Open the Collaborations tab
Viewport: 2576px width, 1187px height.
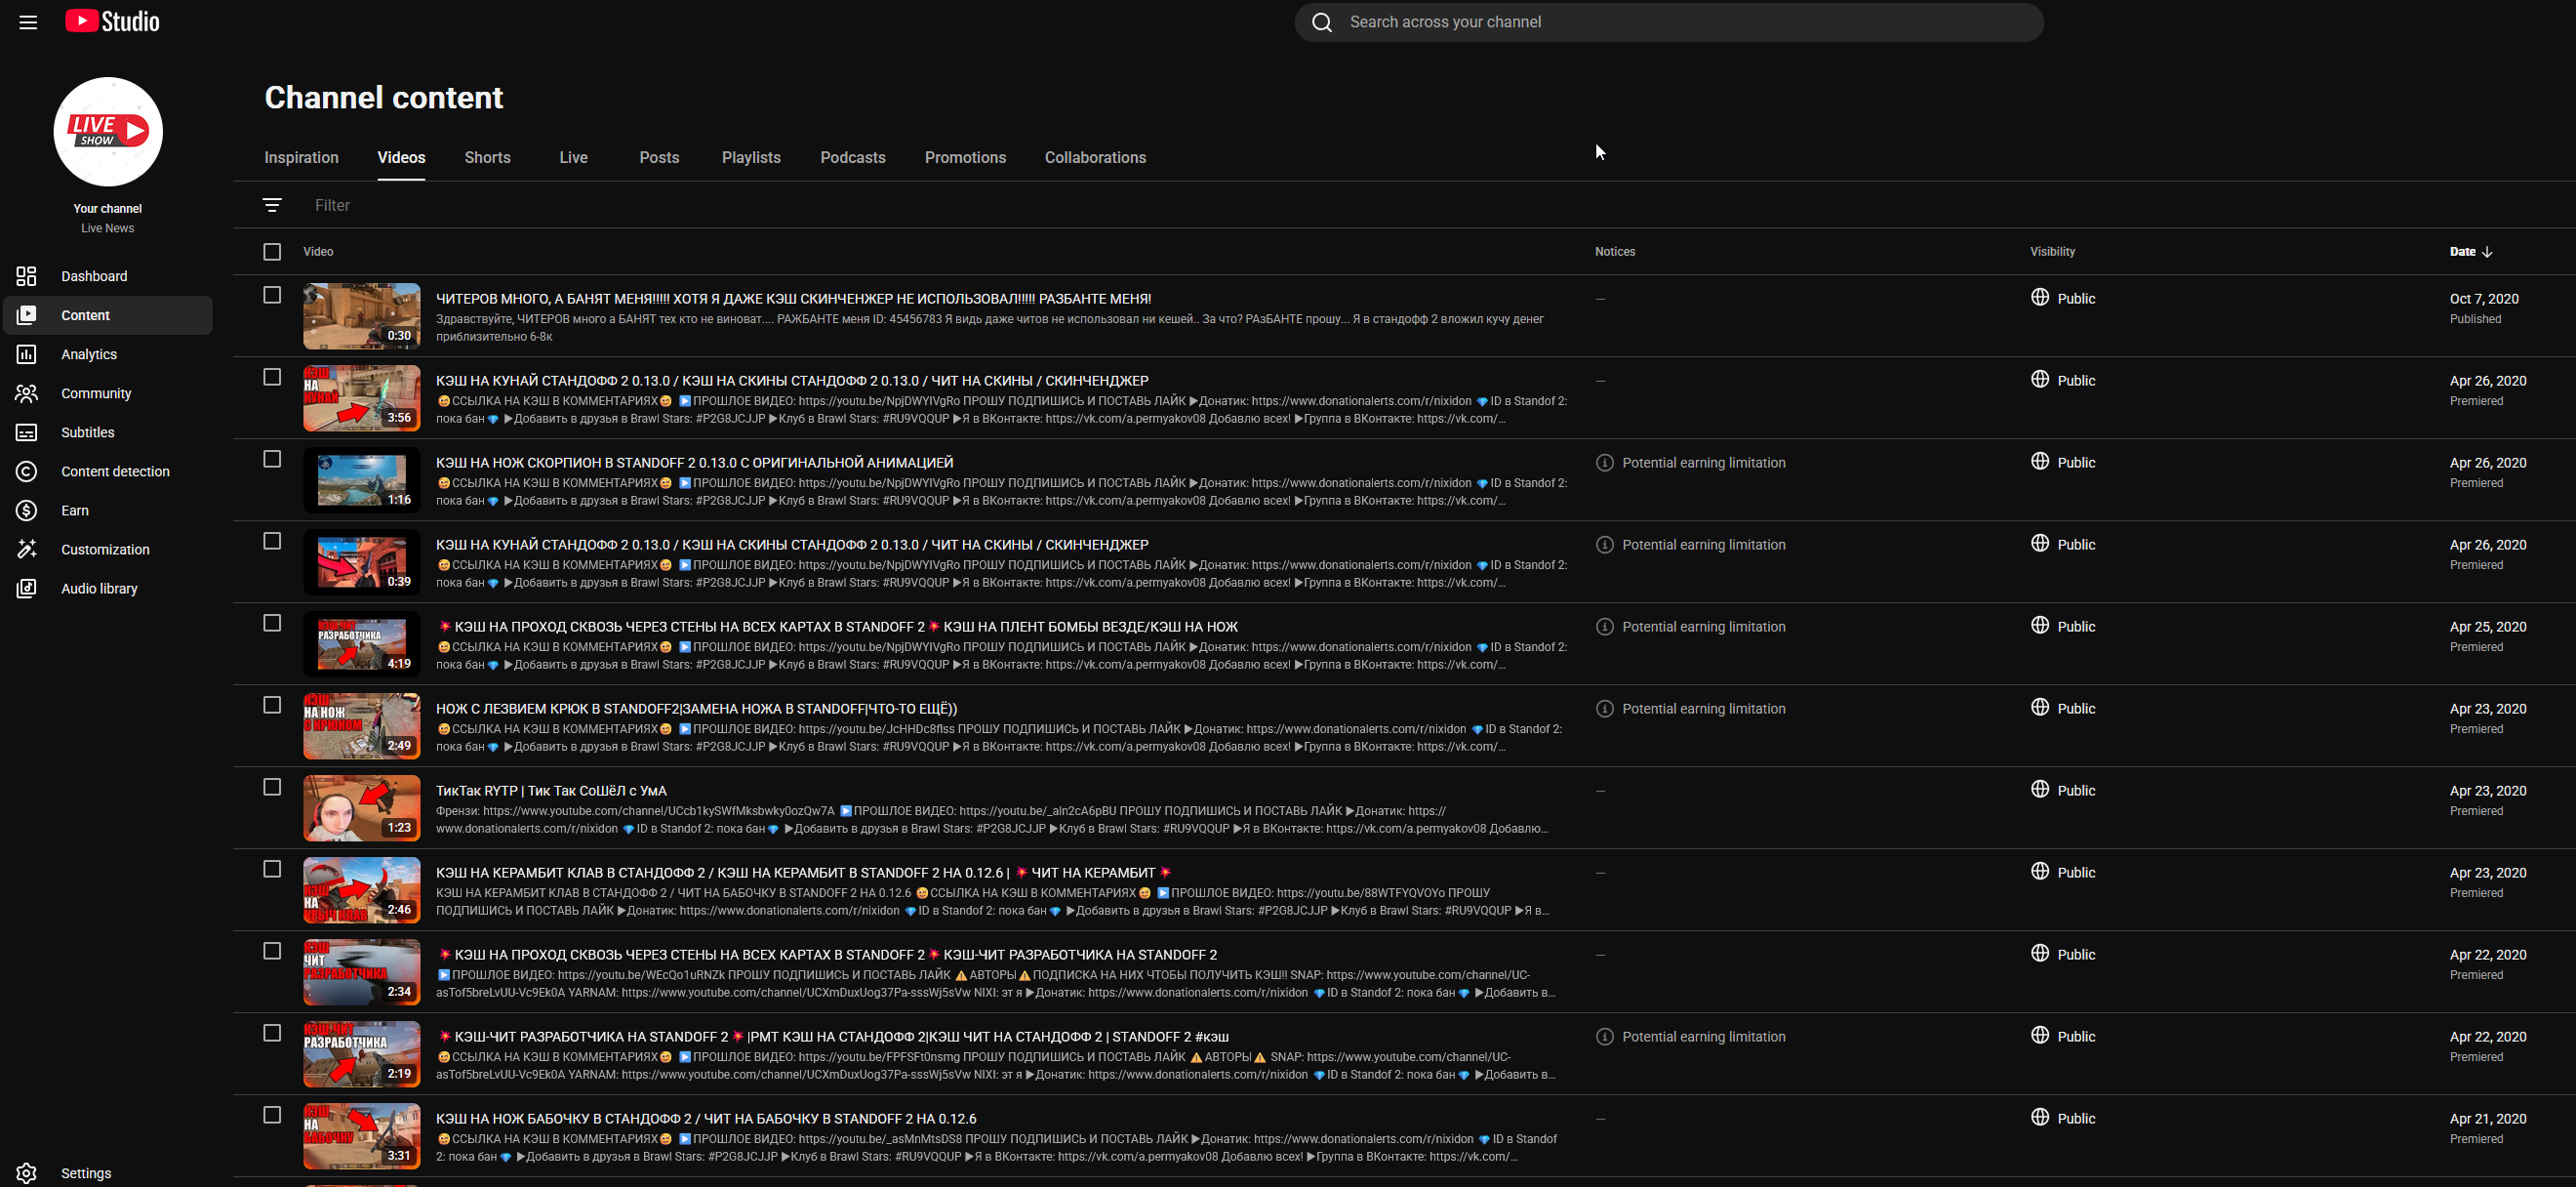coord(1095,158)
